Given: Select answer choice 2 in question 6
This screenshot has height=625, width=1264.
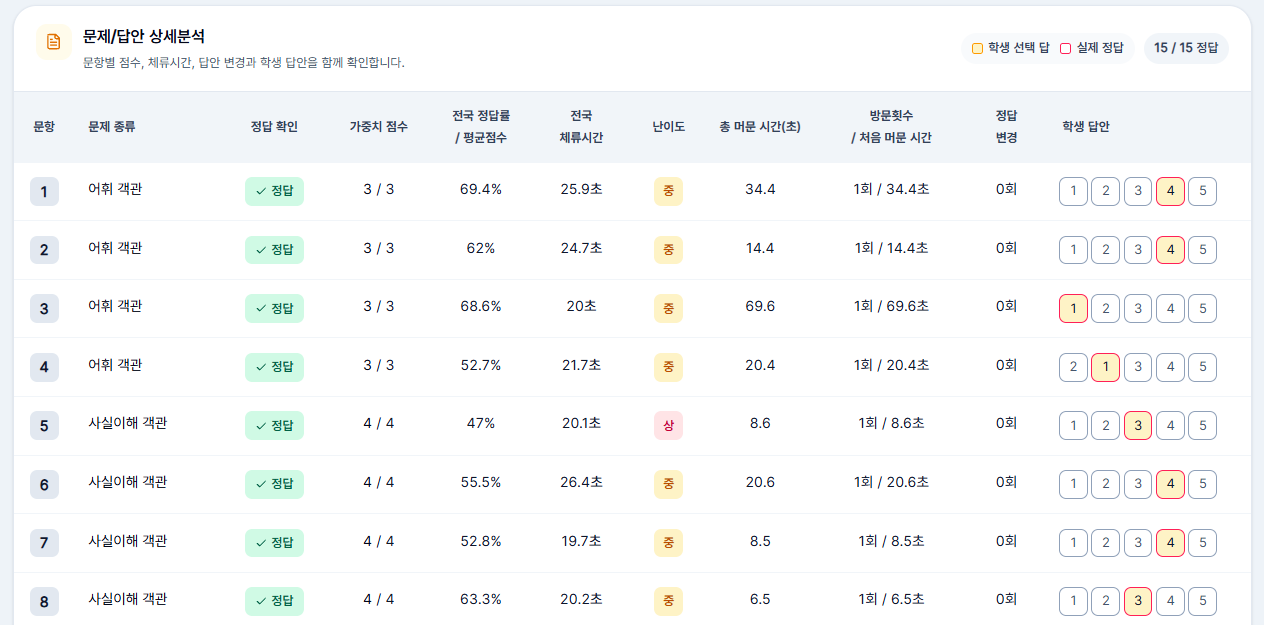Looking at the screenshot, I should pyautogui.click(x=1105, y=484).
